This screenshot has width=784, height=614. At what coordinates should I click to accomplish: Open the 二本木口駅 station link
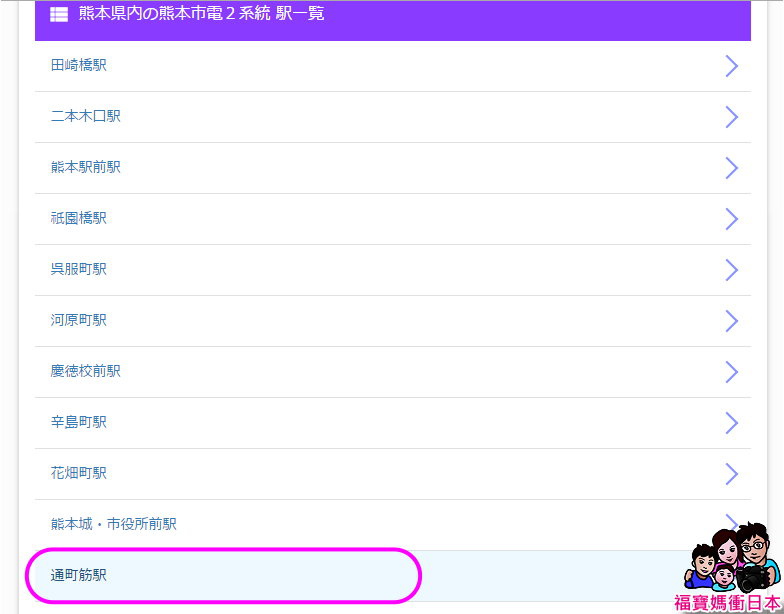[392, 116]
